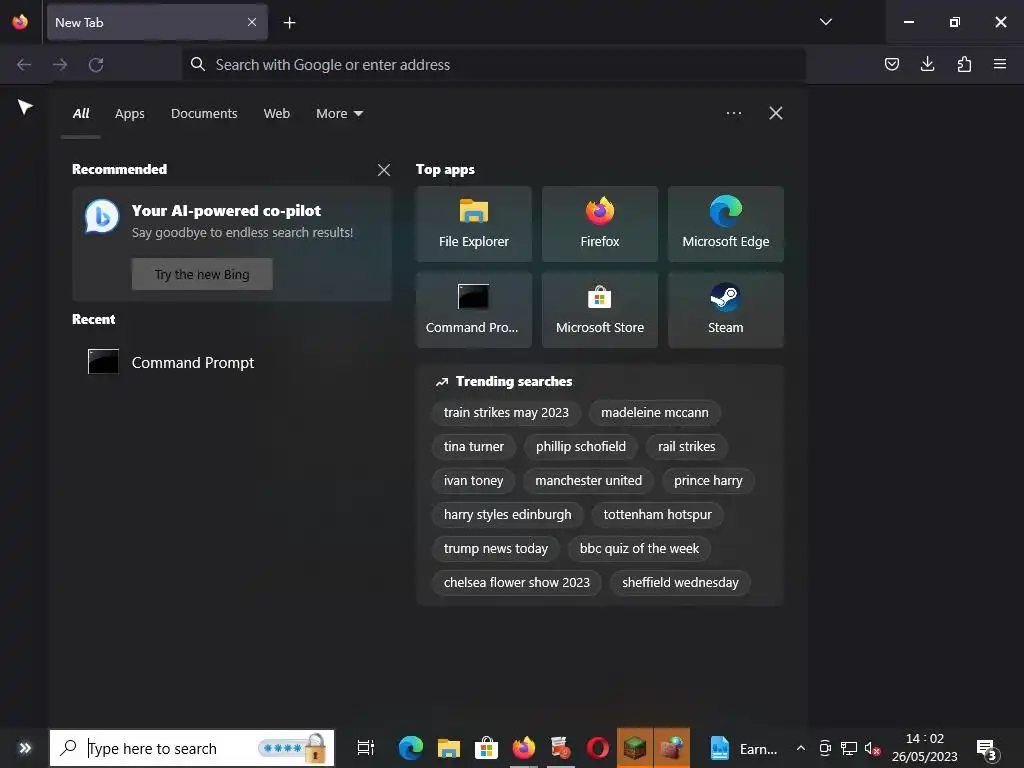
Task: Open Microsoft Store tile in Top apps
Action: point(600,310)
